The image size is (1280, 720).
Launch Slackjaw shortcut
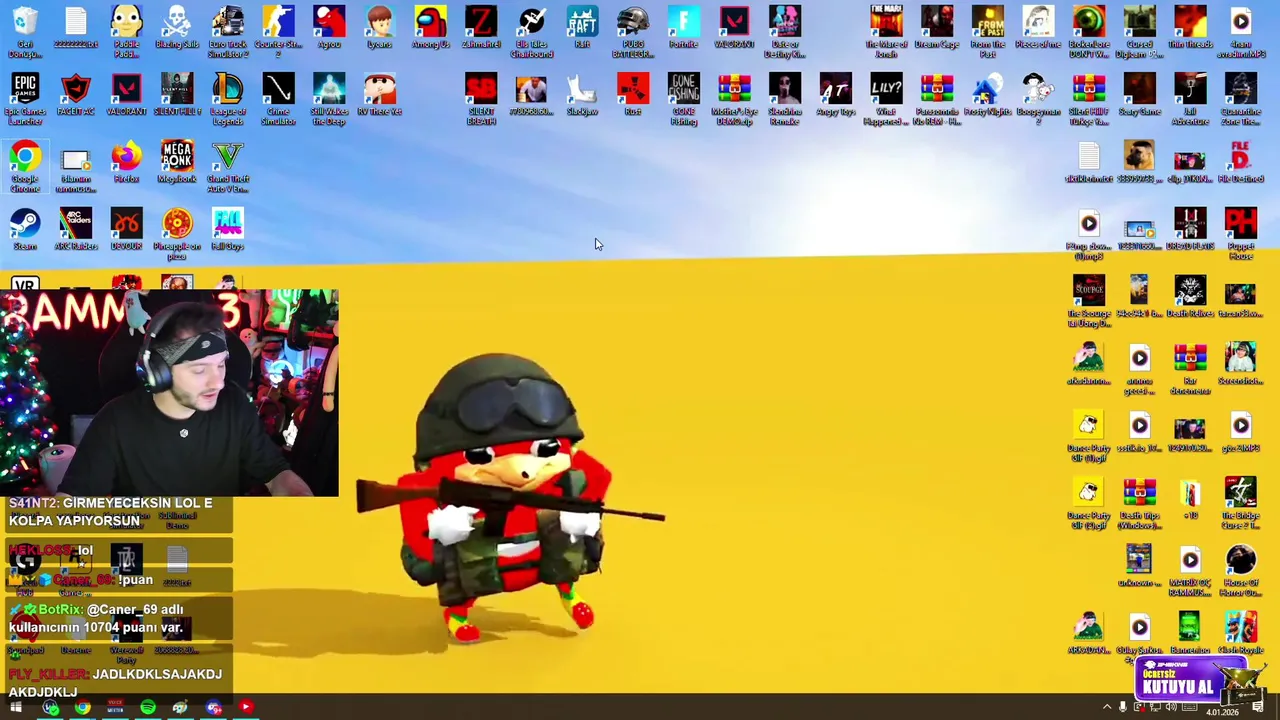[582, 95]
